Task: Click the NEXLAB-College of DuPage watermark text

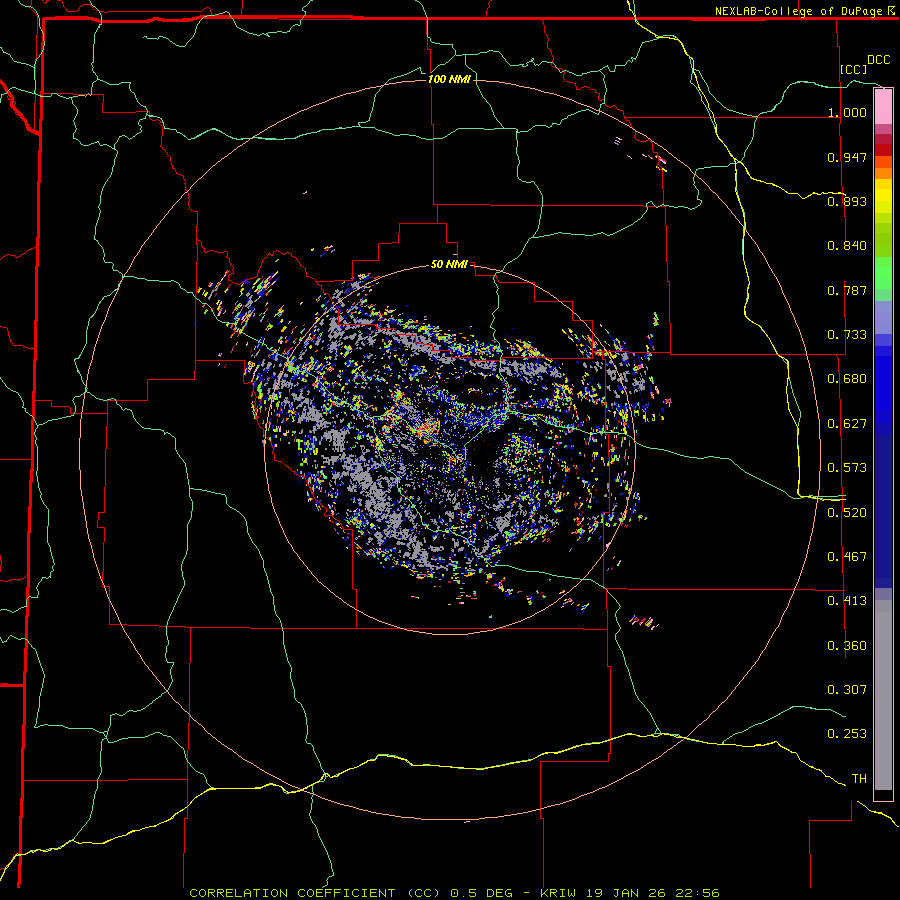Action: pyautogui.click(x=804, y=11)
